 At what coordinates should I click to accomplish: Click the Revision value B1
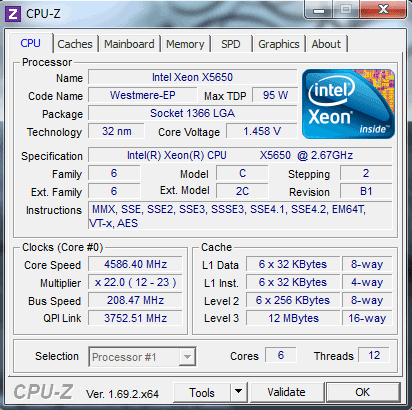366,191
